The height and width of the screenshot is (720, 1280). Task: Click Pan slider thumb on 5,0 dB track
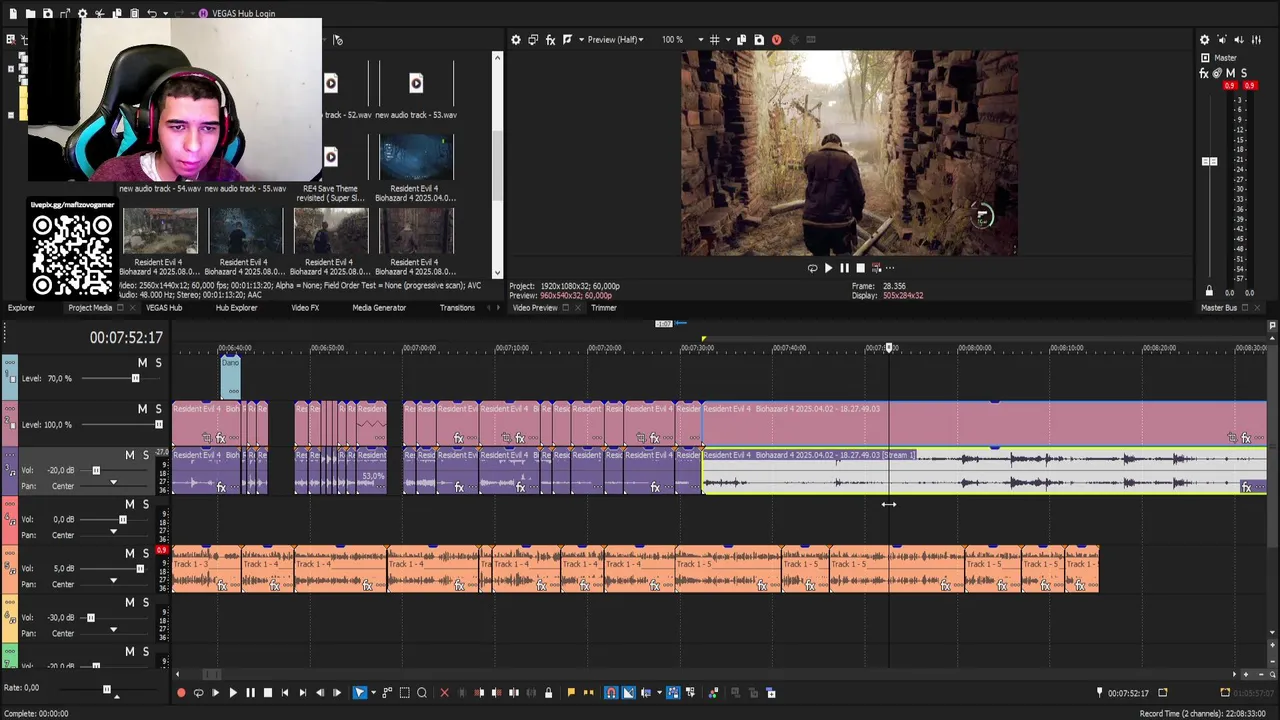[113, 581]
